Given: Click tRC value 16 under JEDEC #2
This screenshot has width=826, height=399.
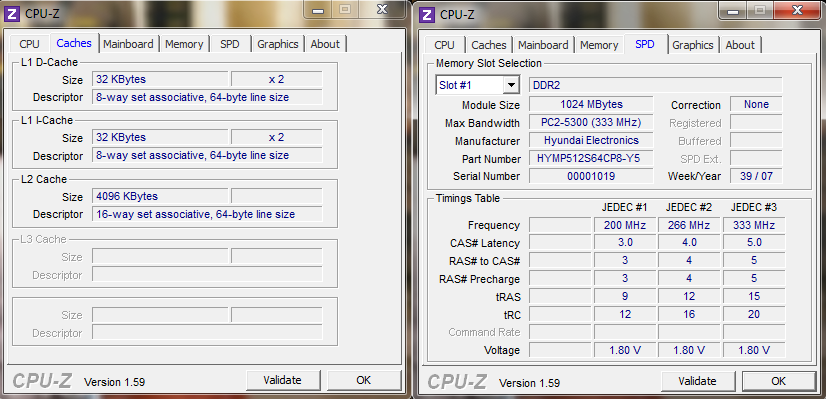Looking at the screenshot, I should 690,314.
